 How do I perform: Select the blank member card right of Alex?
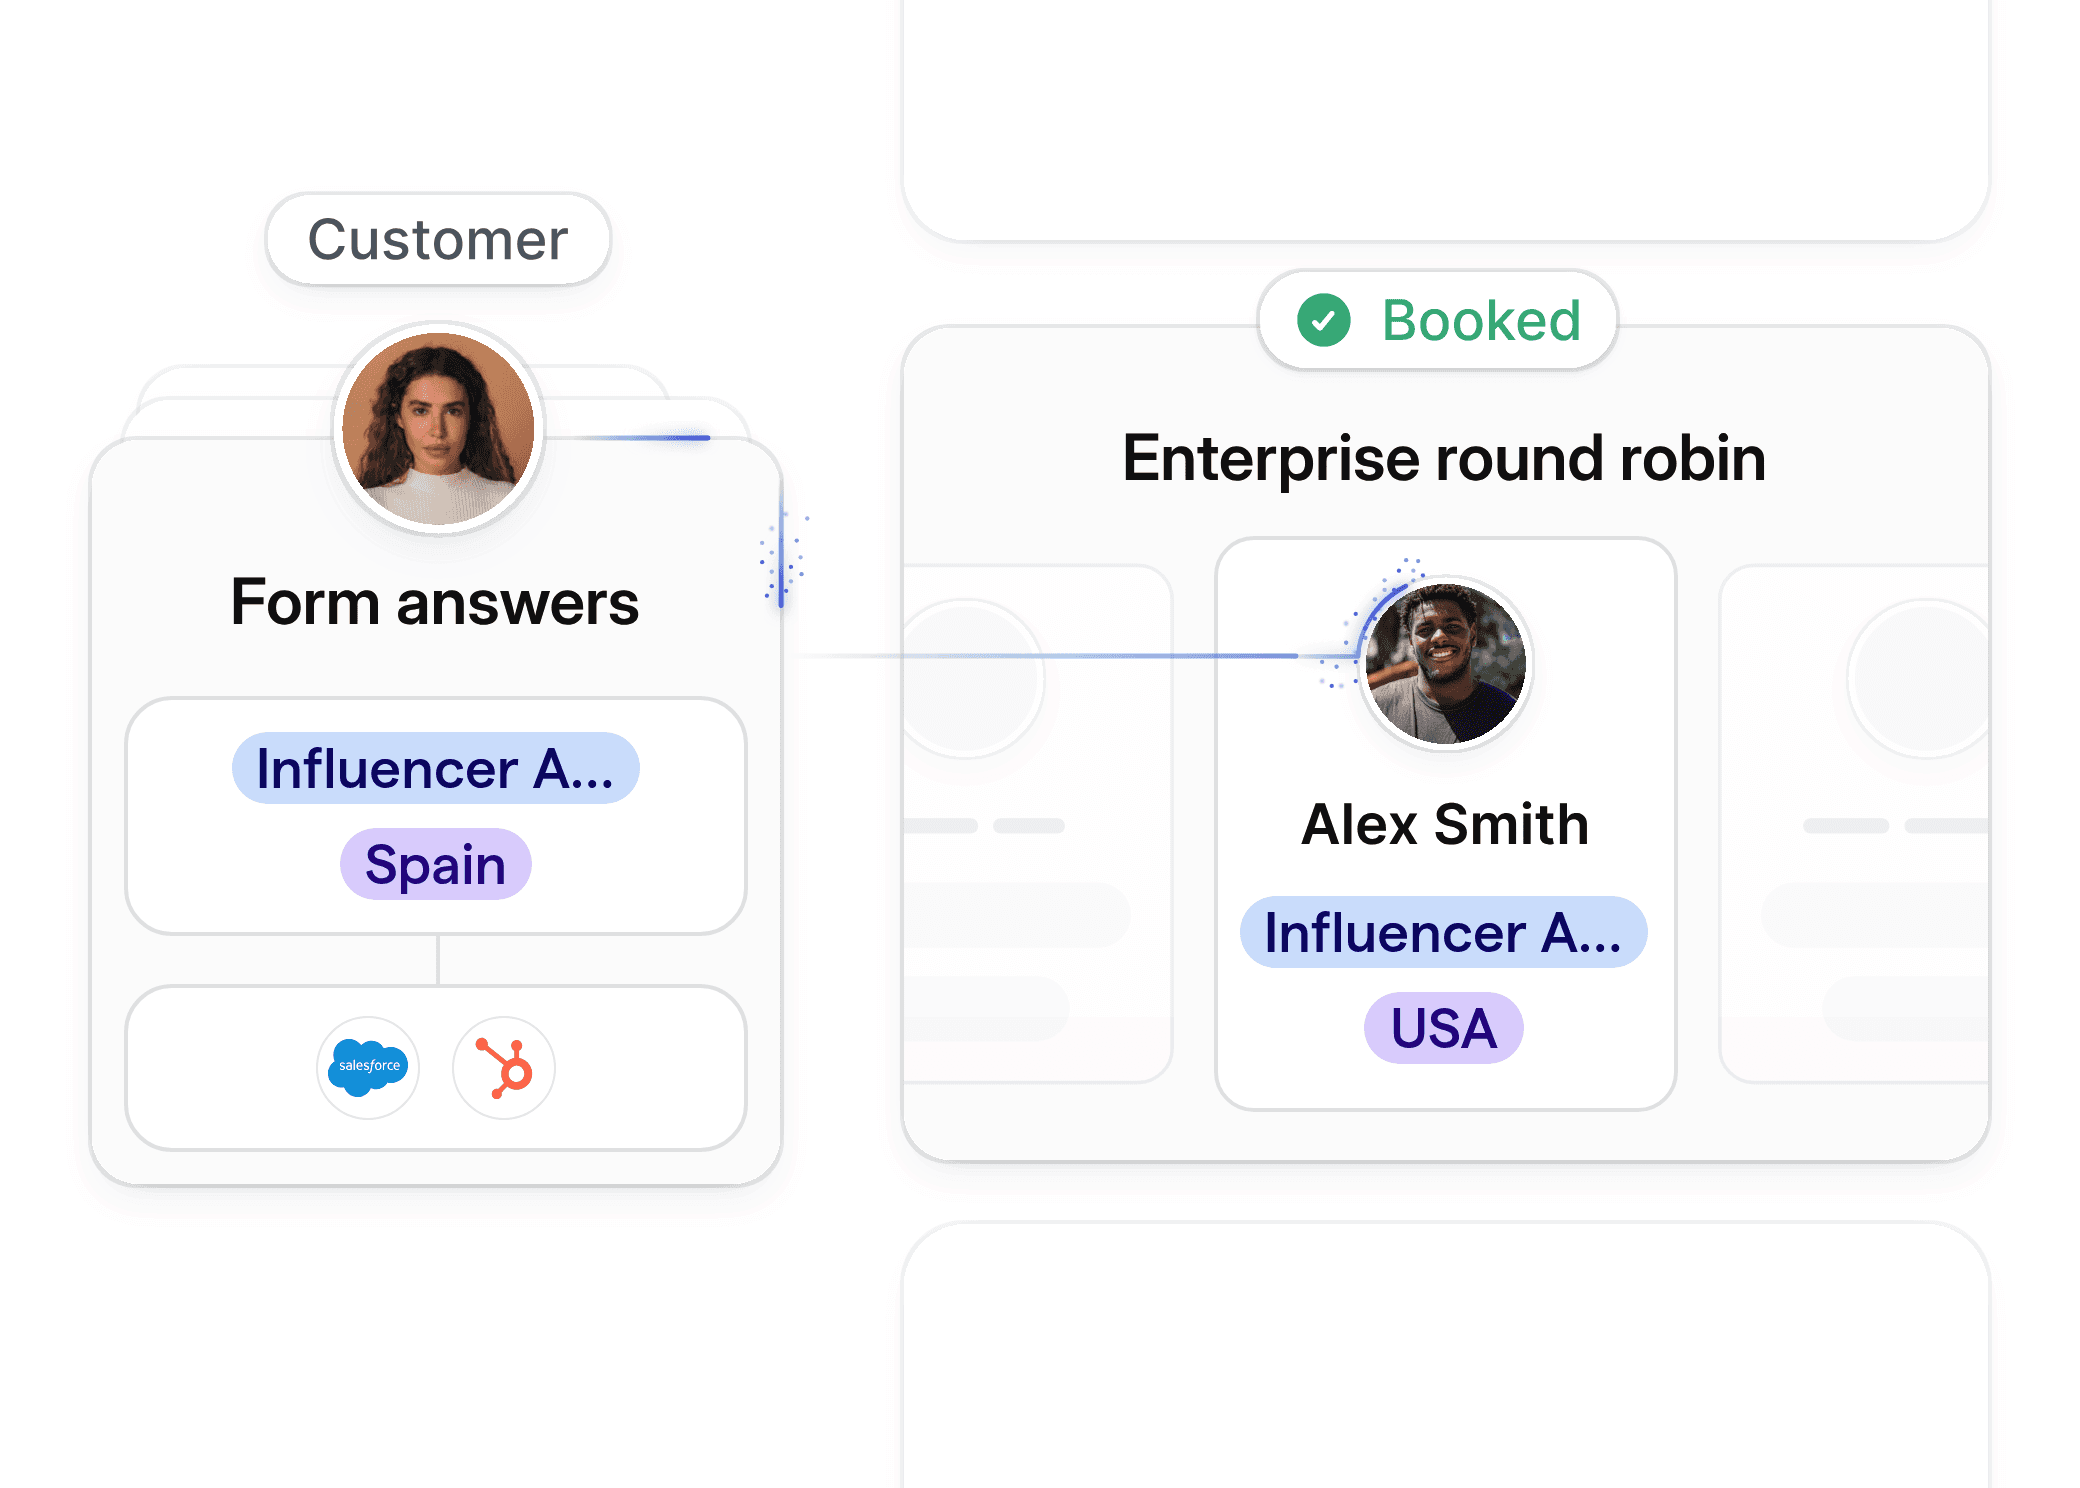point(1854,824)
